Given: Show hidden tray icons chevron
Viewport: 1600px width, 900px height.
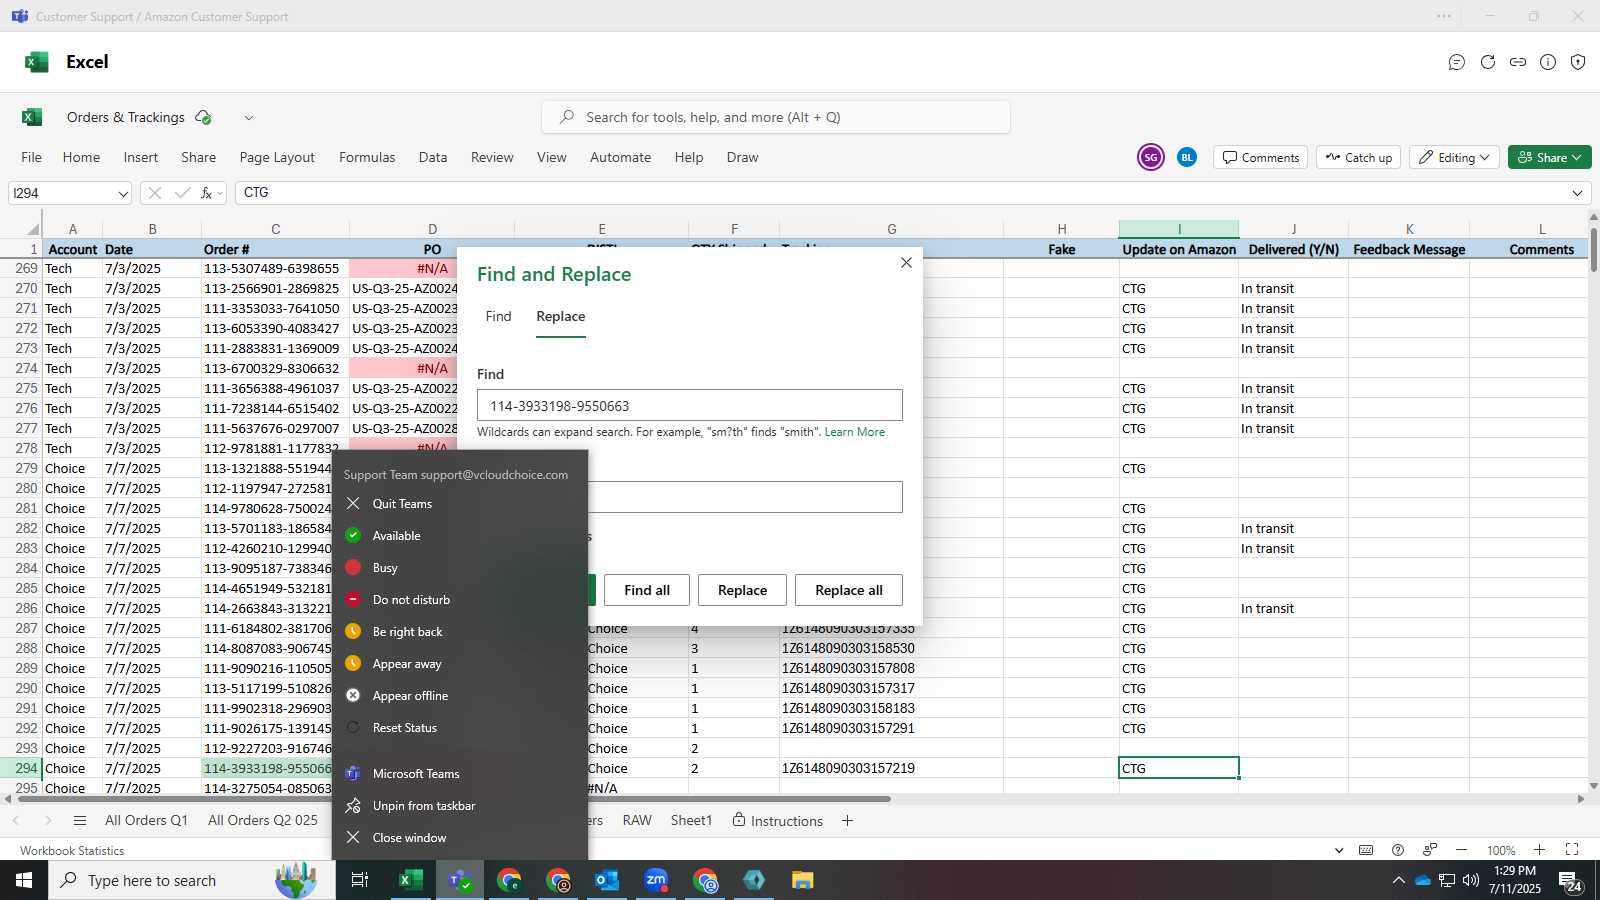Looking at the screenshot, I should coord(1398,880).
